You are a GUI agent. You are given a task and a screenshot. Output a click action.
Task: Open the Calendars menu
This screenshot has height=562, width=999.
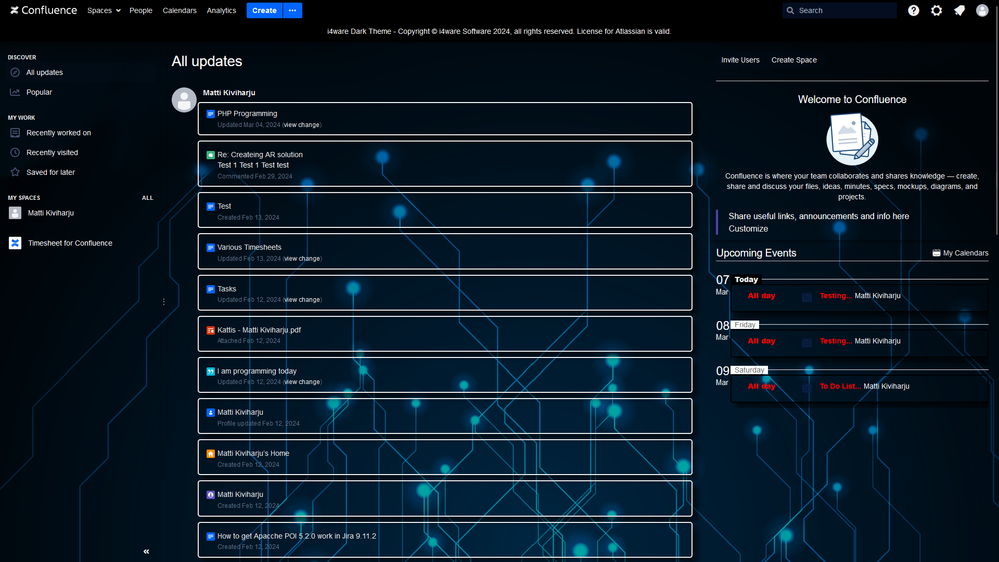pyautogui.click(x=180, y=10)
